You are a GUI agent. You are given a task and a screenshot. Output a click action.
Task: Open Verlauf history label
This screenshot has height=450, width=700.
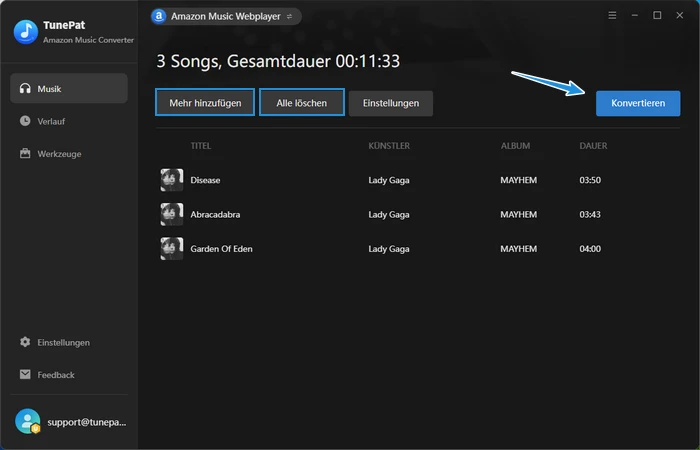pos(51,121)
